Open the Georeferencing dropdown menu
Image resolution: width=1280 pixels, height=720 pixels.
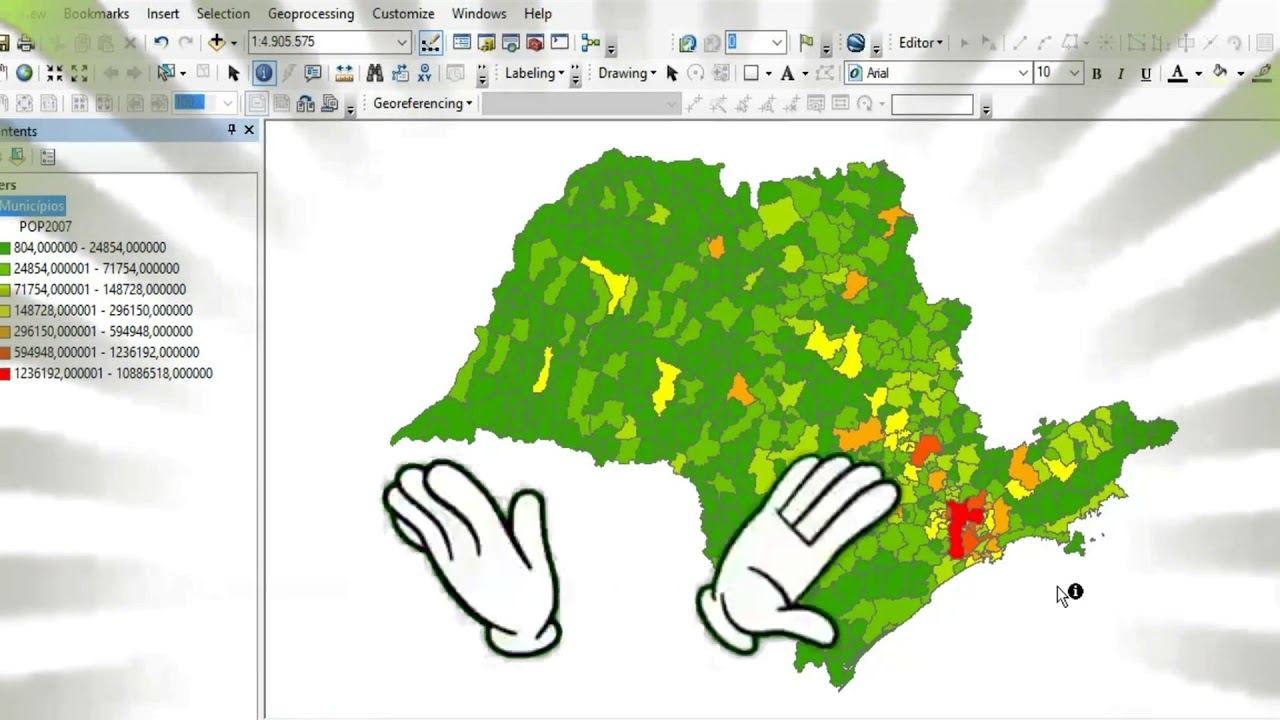[x=422, y=103]
